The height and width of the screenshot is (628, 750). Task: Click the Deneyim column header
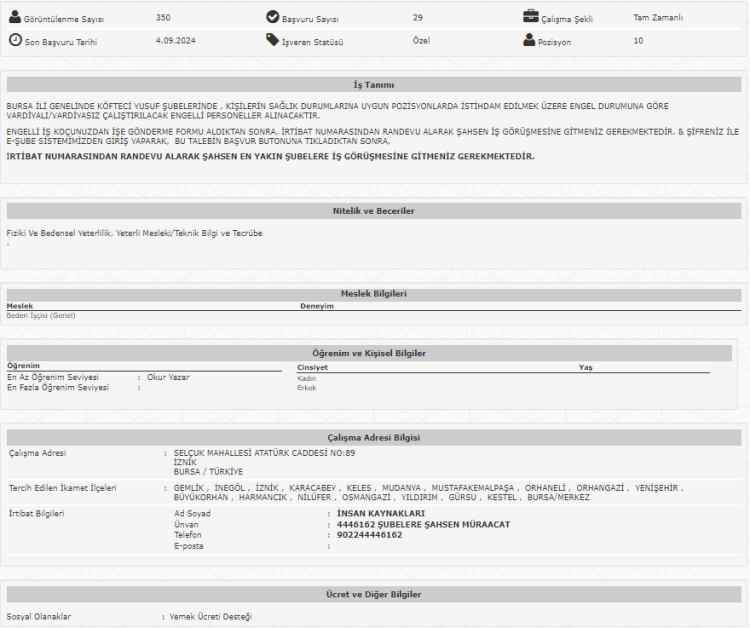pos(316,306)
